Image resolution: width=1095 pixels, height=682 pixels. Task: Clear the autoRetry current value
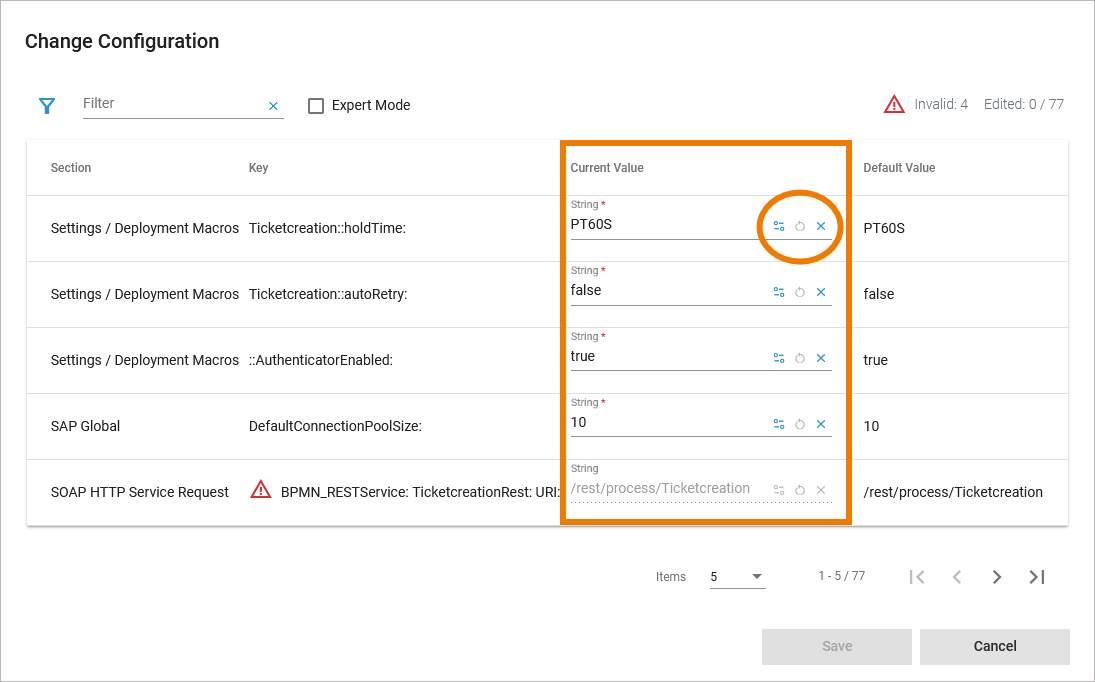pos(821,292)
